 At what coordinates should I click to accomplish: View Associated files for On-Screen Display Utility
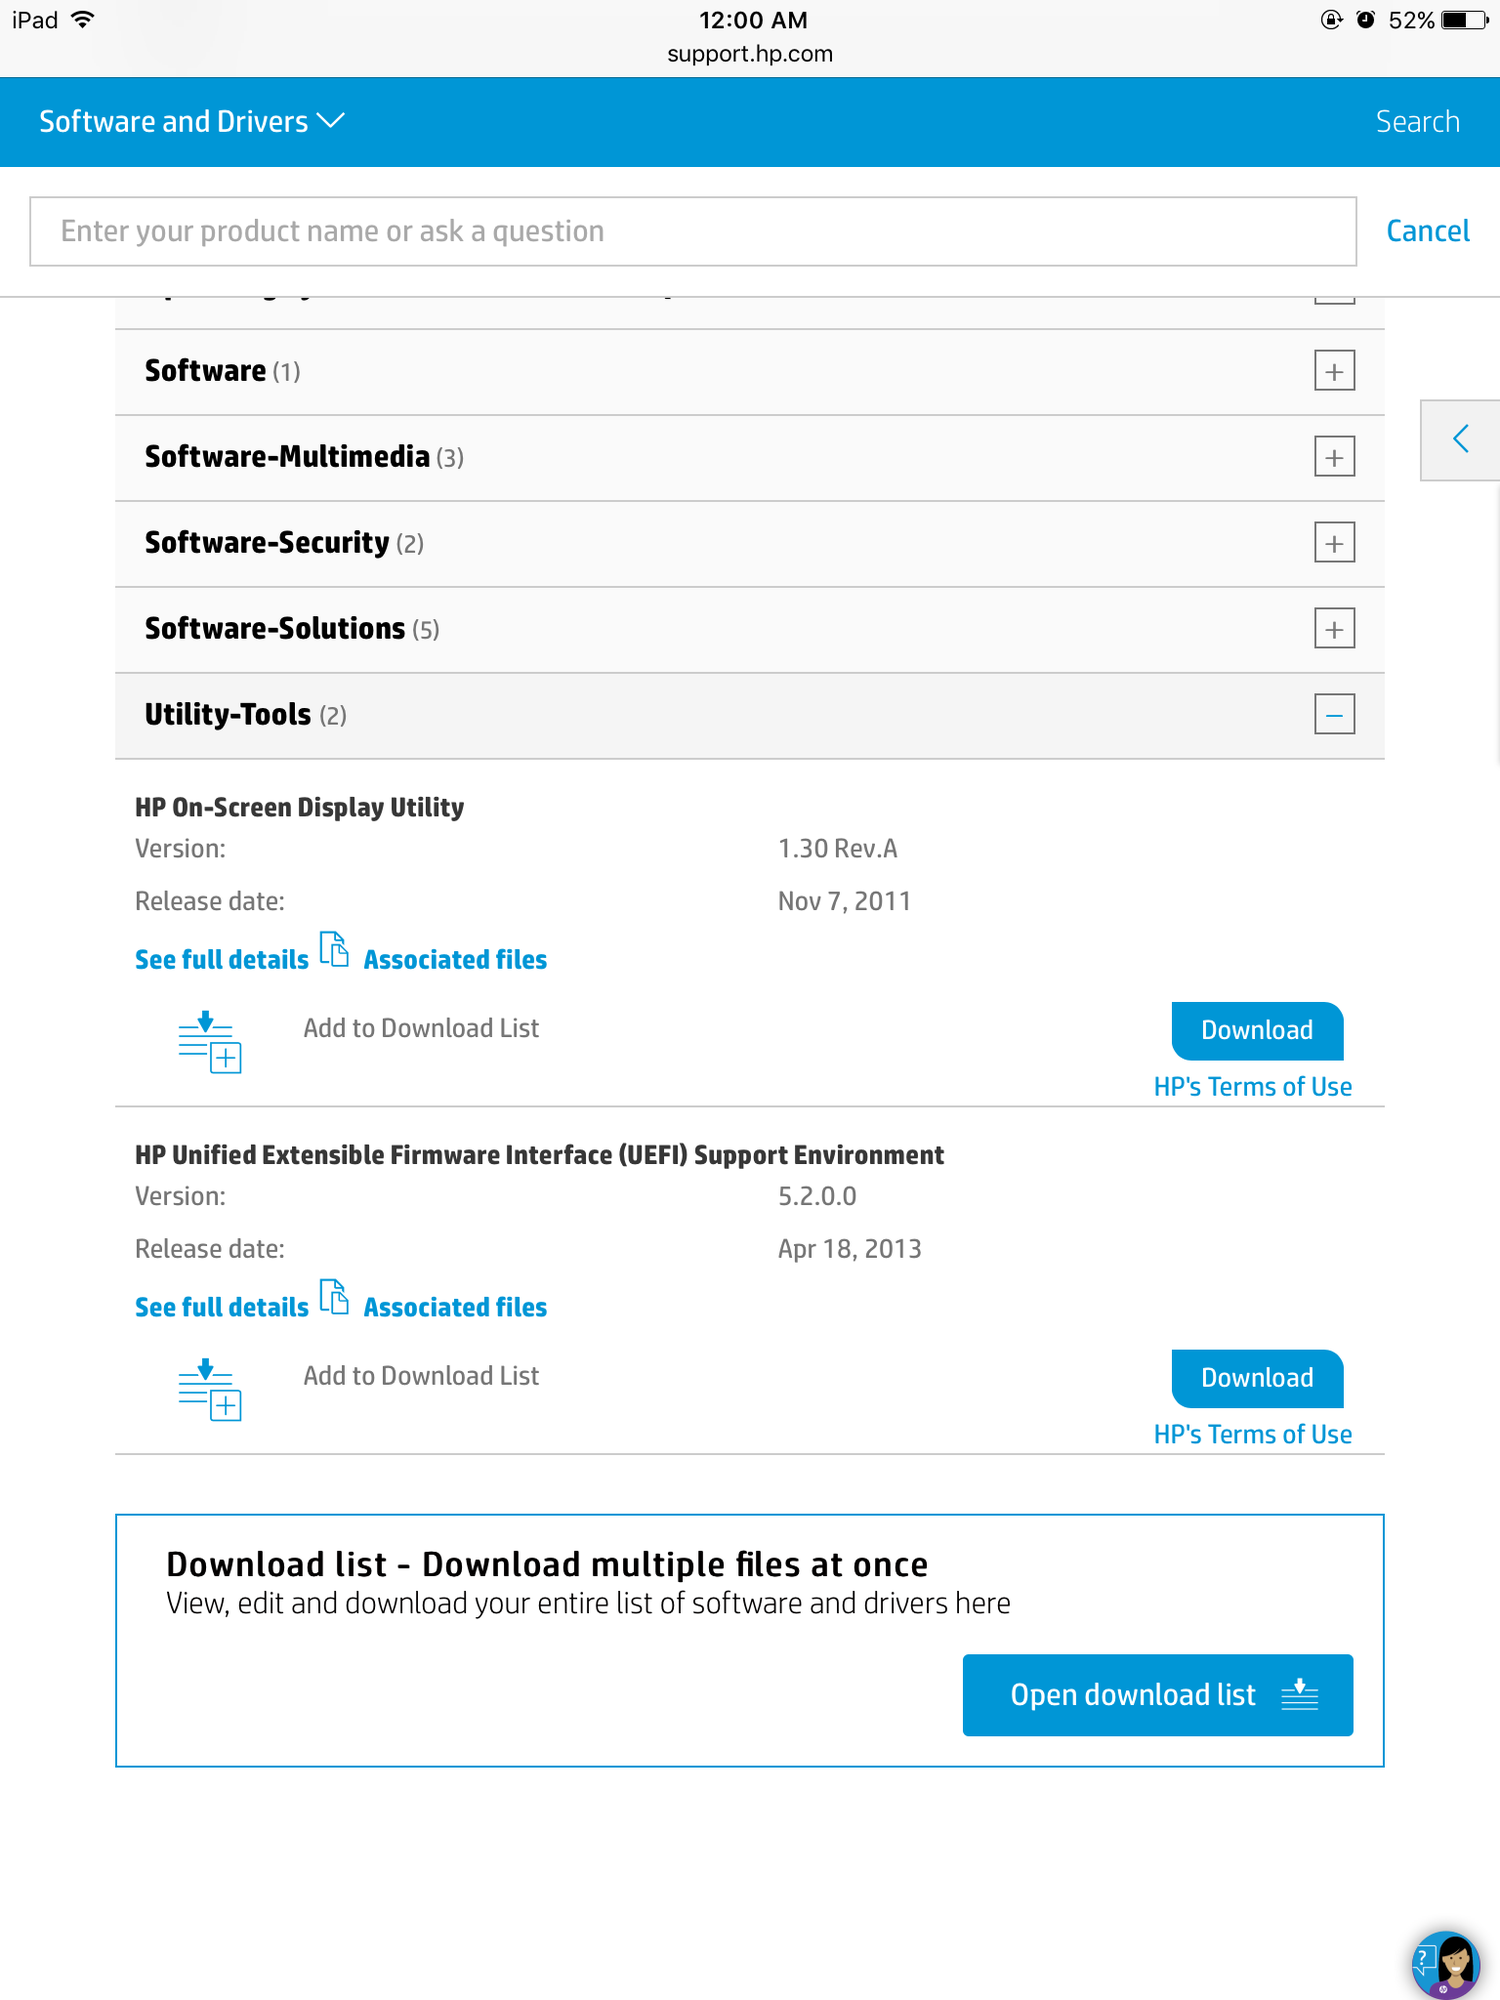pos(455,960)
